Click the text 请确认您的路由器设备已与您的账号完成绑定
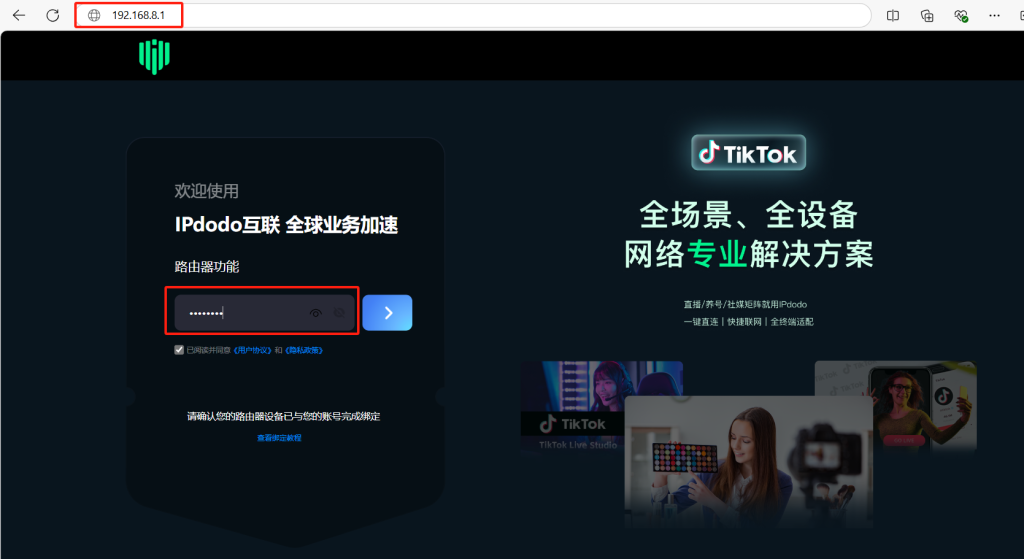 283,417
